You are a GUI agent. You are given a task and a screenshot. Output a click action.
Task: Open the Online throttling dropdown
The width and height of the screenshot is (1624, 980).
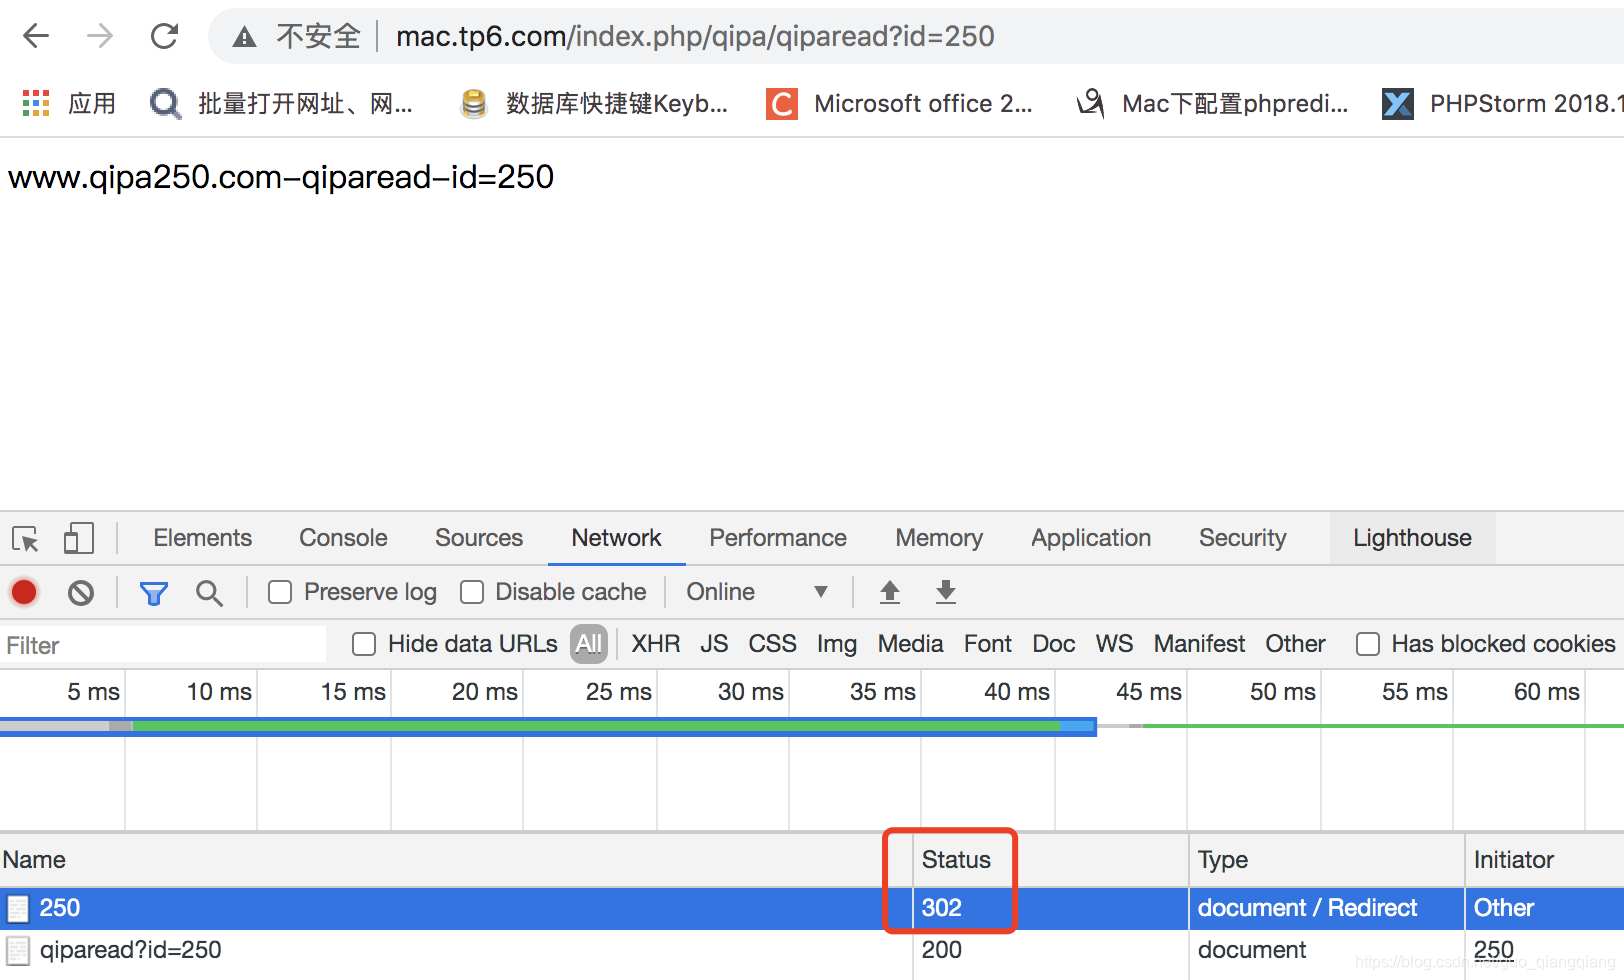pyautogui.click(x=757, y=592)
